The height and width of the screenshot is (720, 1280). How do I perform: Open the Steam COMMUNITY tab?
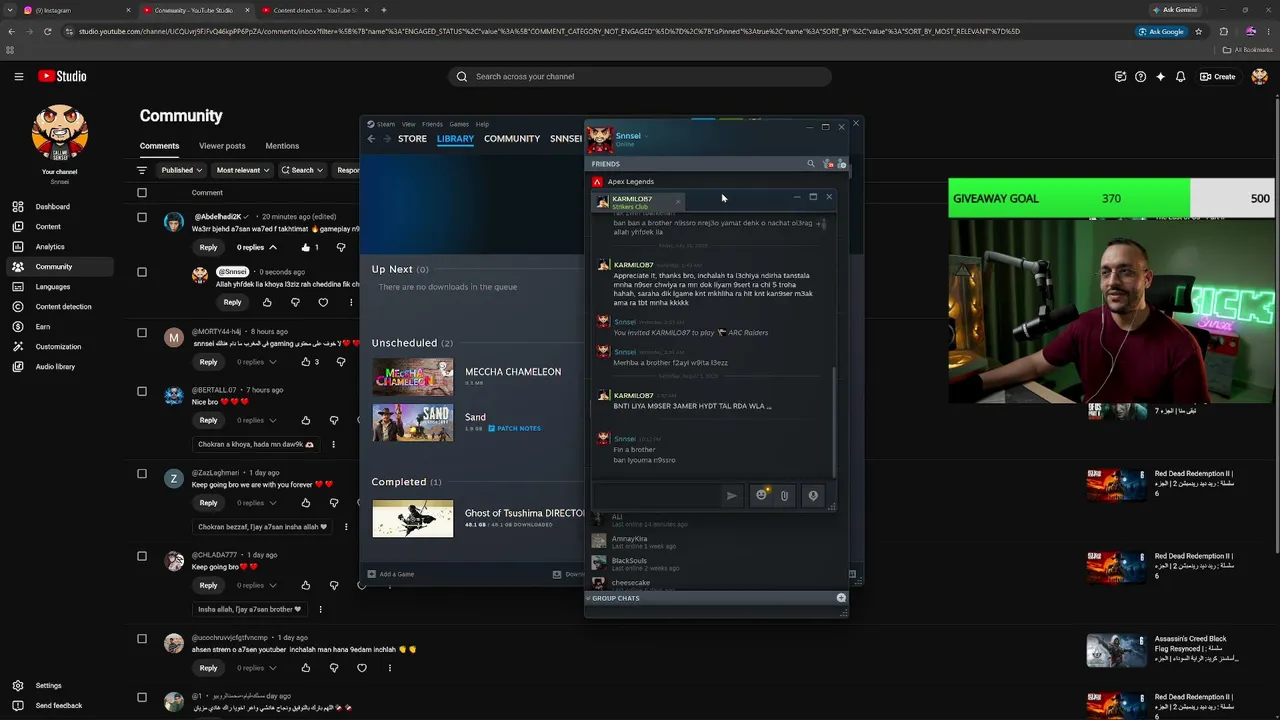pos(512,139)
